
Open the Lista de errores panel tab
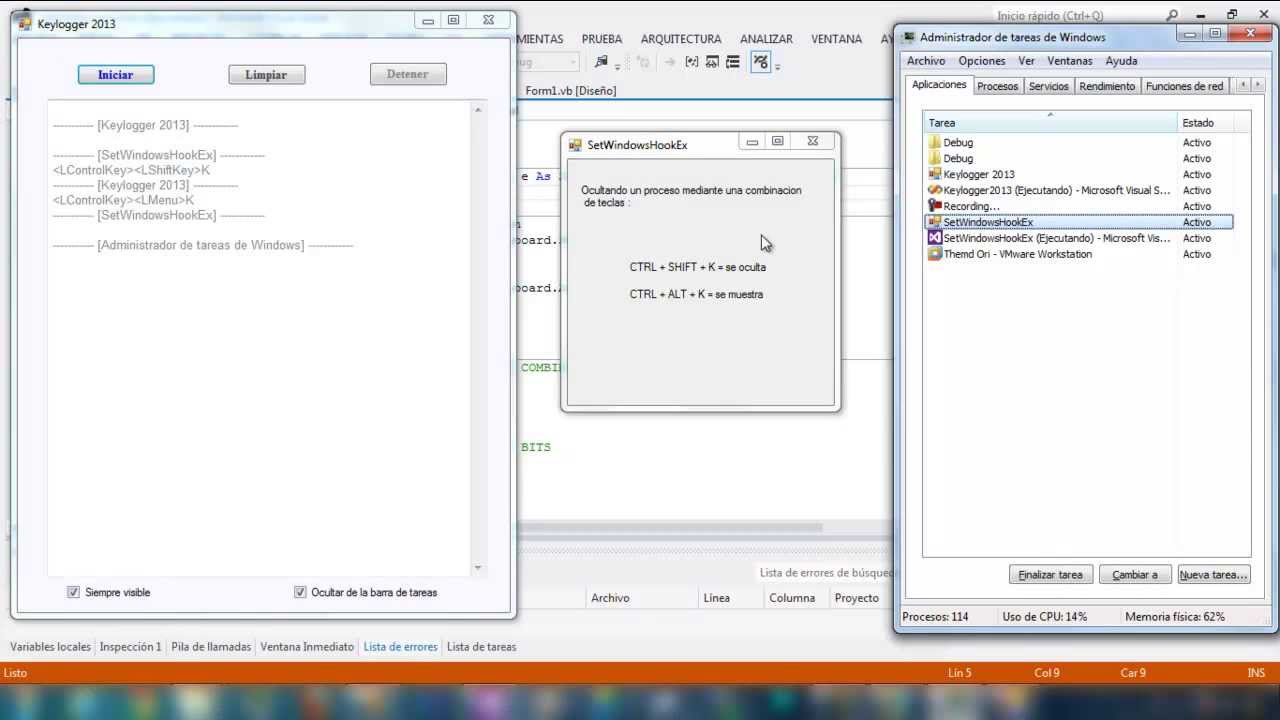point(400,647)
